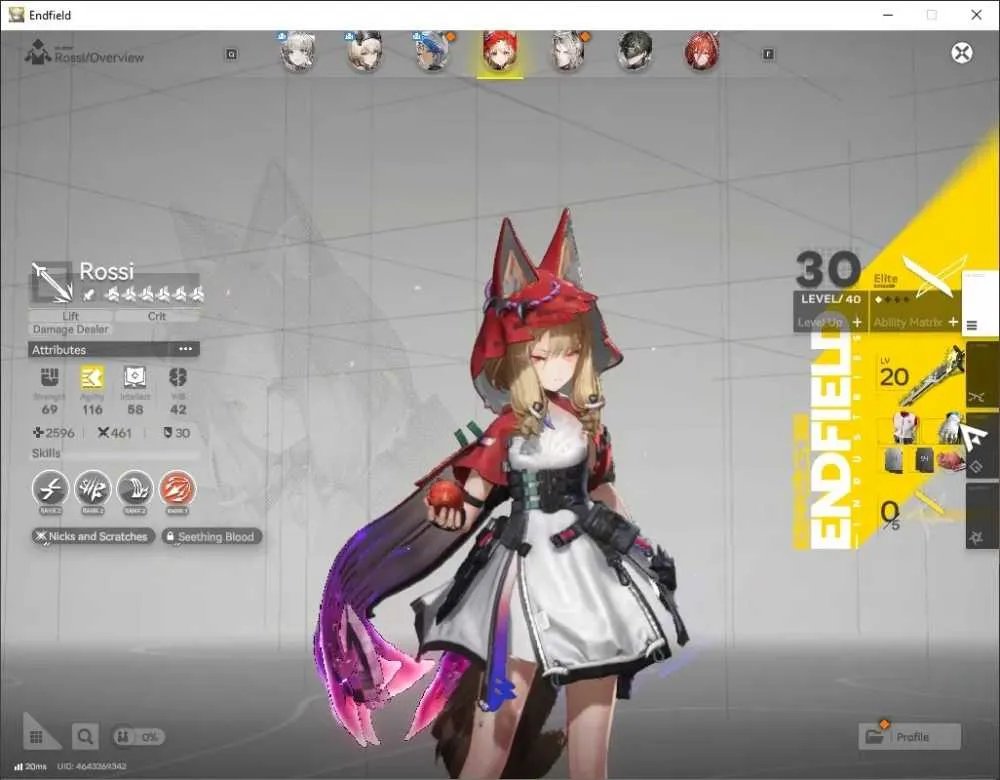Click the highlighted Agility attribute icon

[x=92, y=378]
